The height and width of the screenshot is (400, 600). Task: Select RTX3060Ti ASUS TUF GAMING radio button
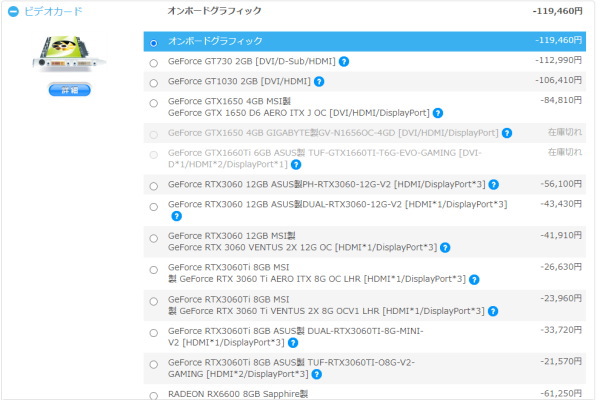[x=154, y=364]
